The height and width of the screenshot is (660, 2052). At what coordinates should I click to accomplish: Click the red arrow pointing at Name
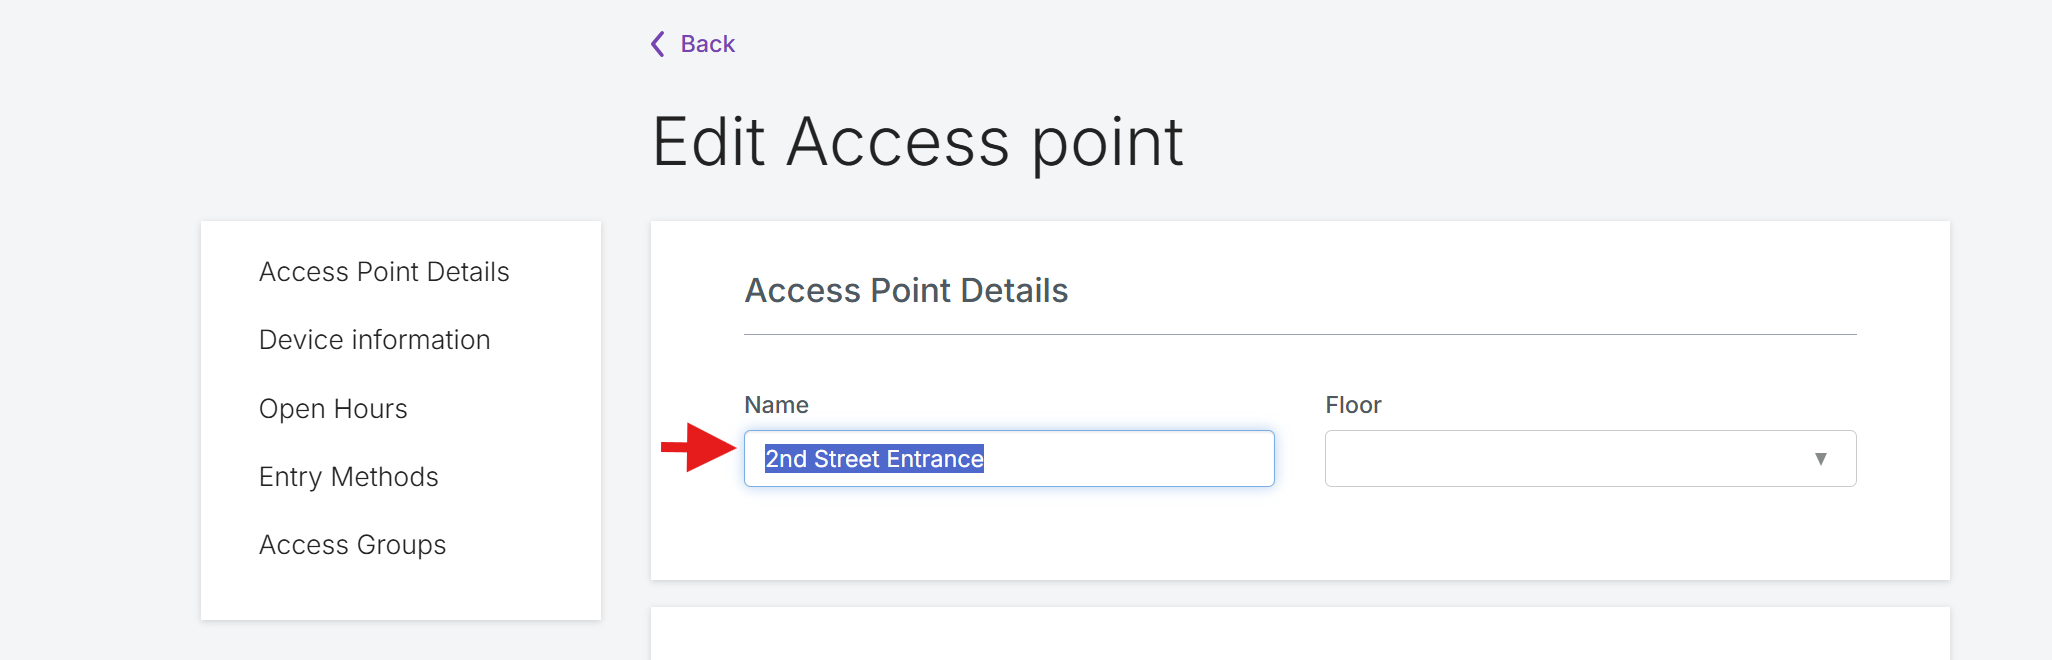[x=699, y=447]
